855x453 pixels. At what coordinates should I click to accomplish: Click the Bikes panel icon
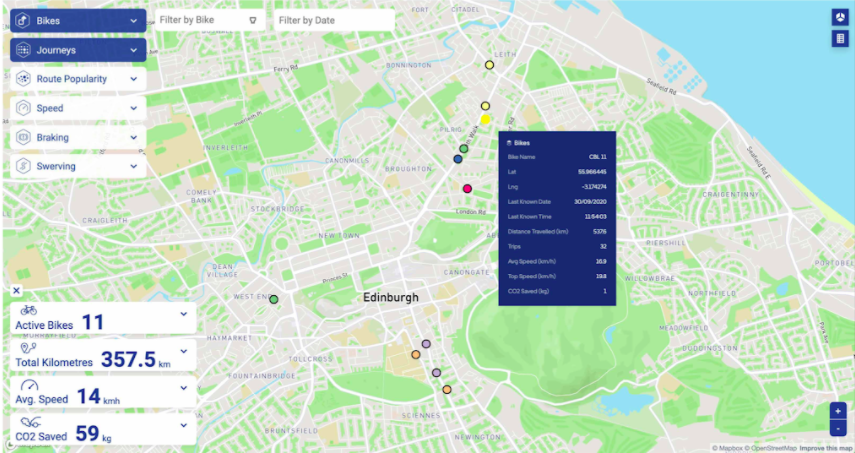22,21
